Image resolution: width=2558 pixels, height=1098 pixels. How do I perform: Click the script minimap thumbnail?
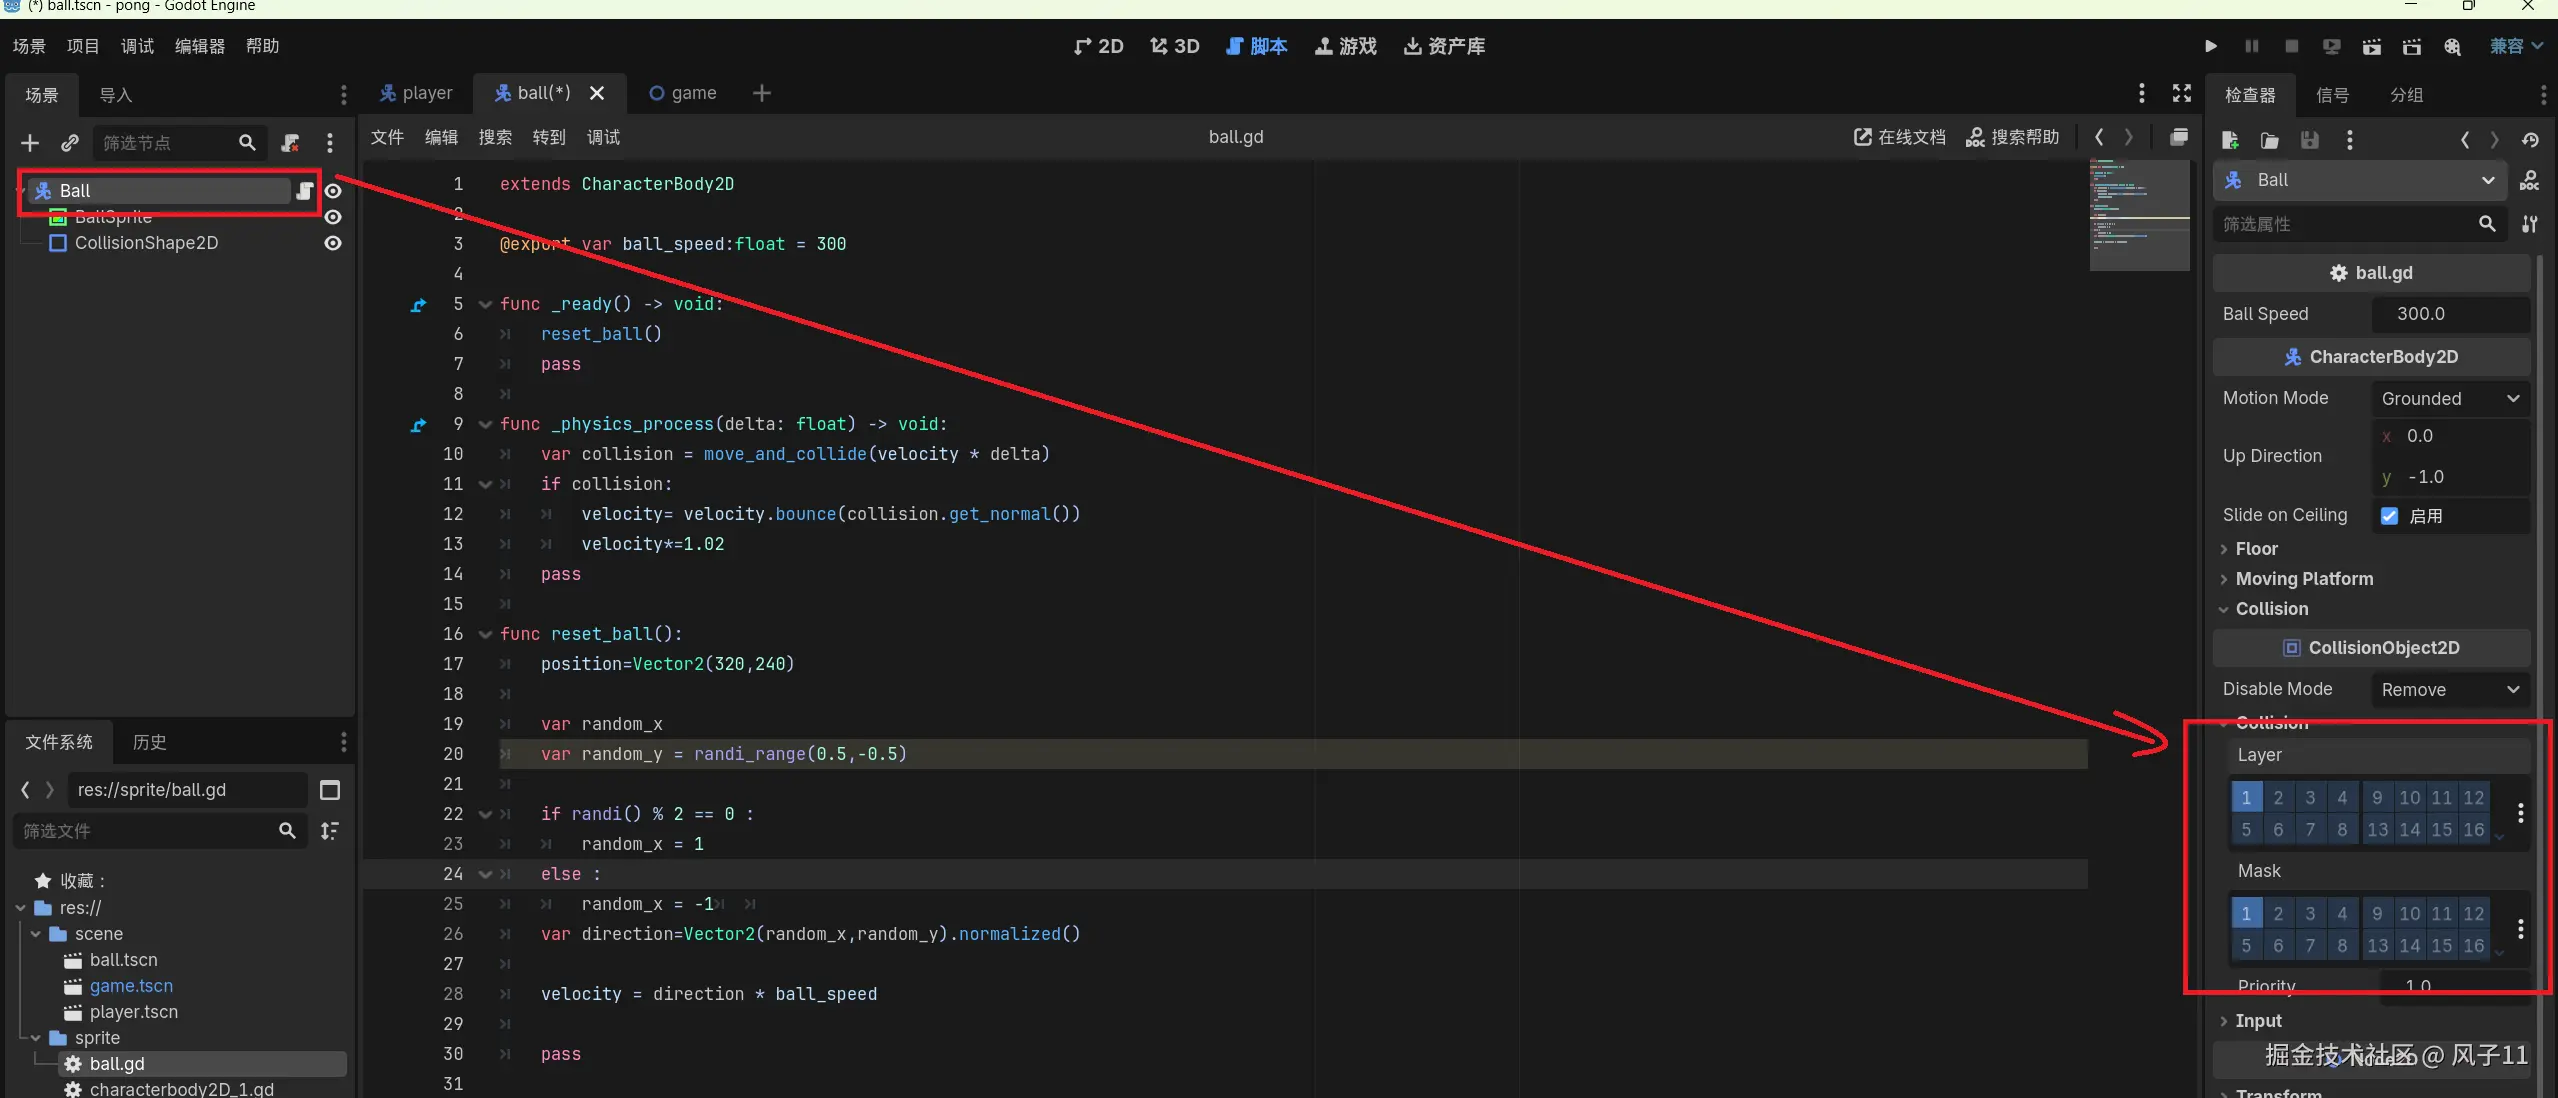pos(2139,215)
